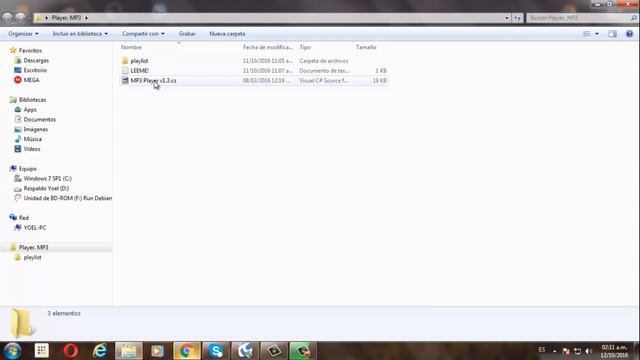Image resolution: width=640 pixels, height=360 pixels.
Task: Select MP3 Player v1.3.cs file icon
Action: (x=125, y=80)
